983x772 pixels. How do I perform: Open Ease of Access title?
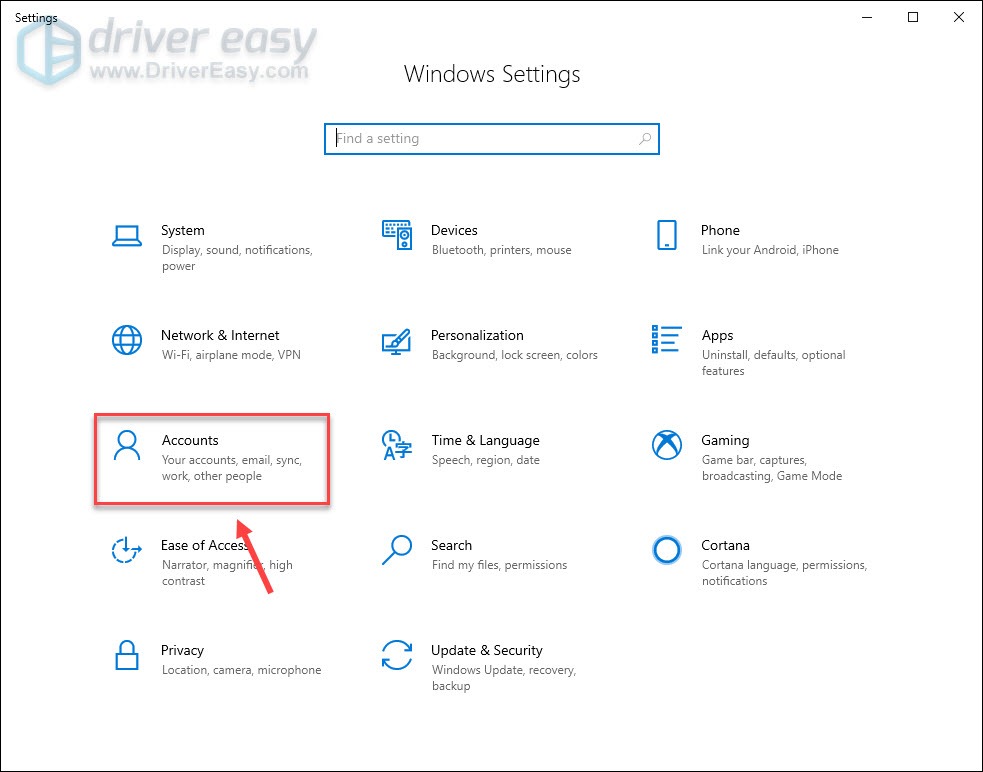204,545
